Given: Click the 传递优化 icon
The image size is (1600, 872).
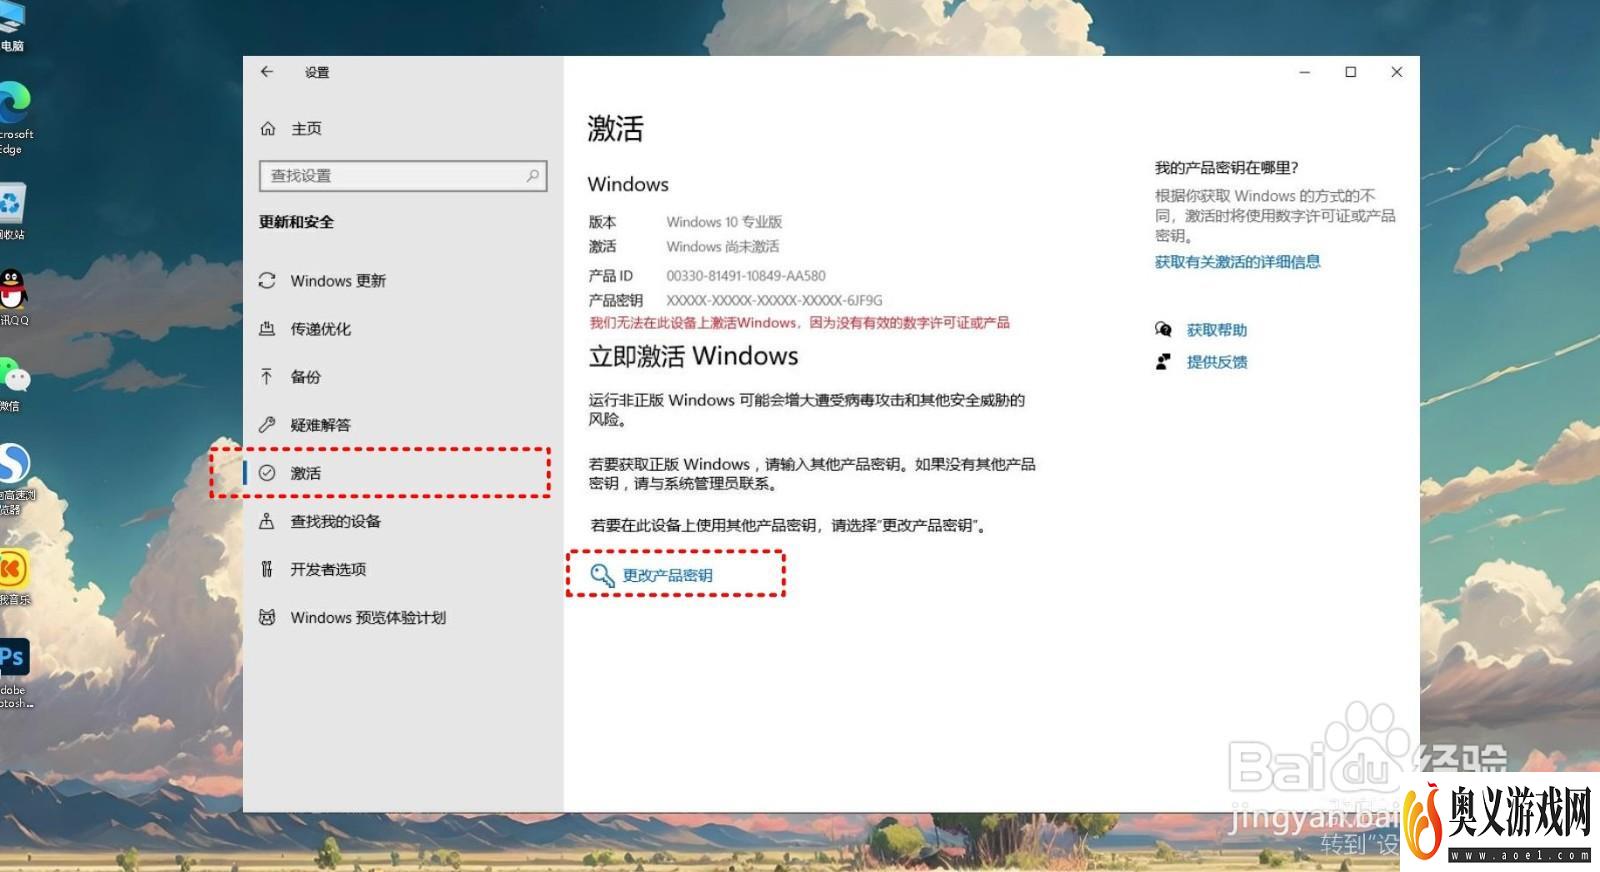Looking at the screenshot, I should [x=267, y=329].
